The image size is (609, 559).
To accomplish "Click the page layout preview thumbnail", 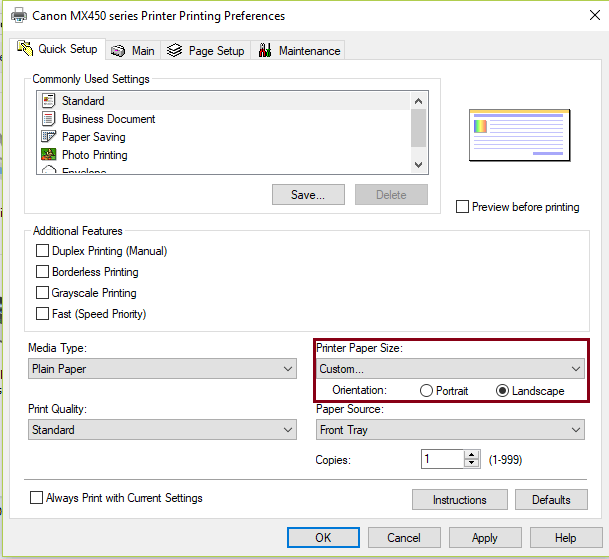I will tap(519, 135).
